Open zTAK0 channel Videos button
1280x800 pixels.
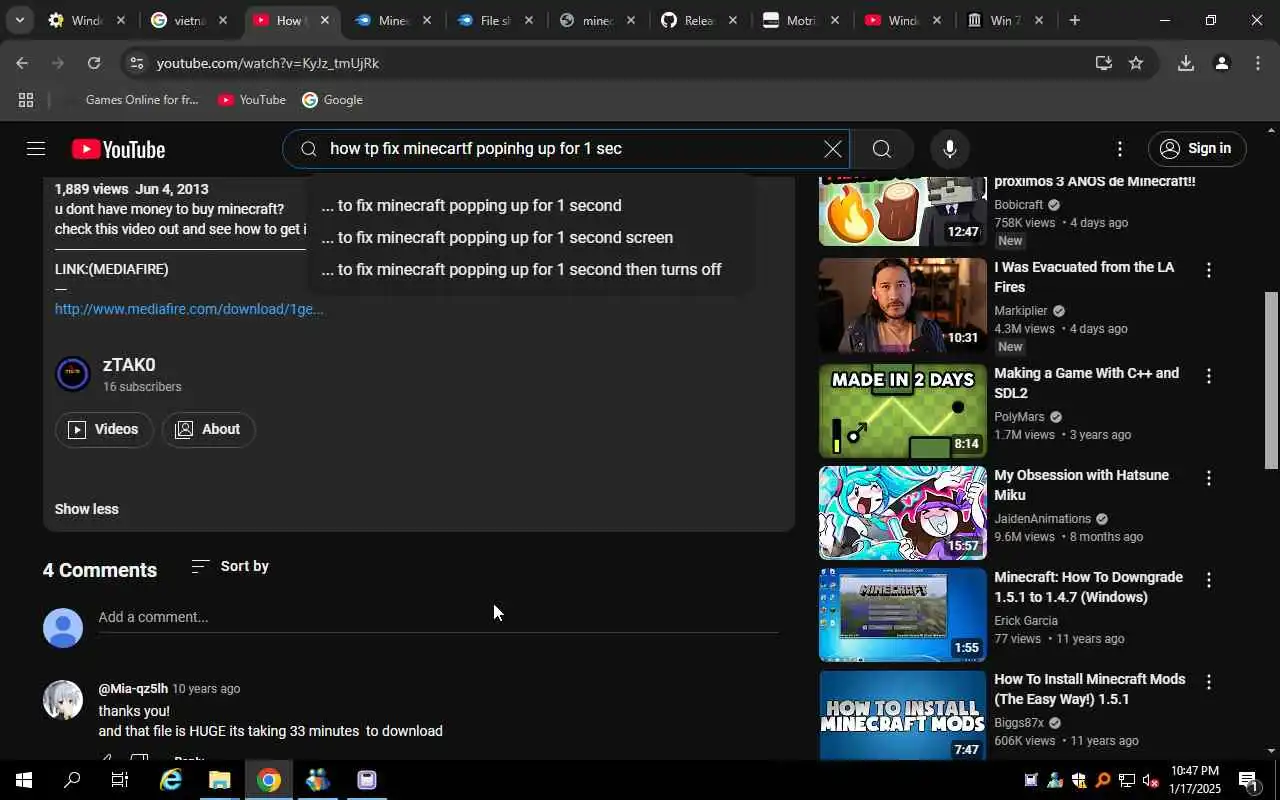(104, 429)
